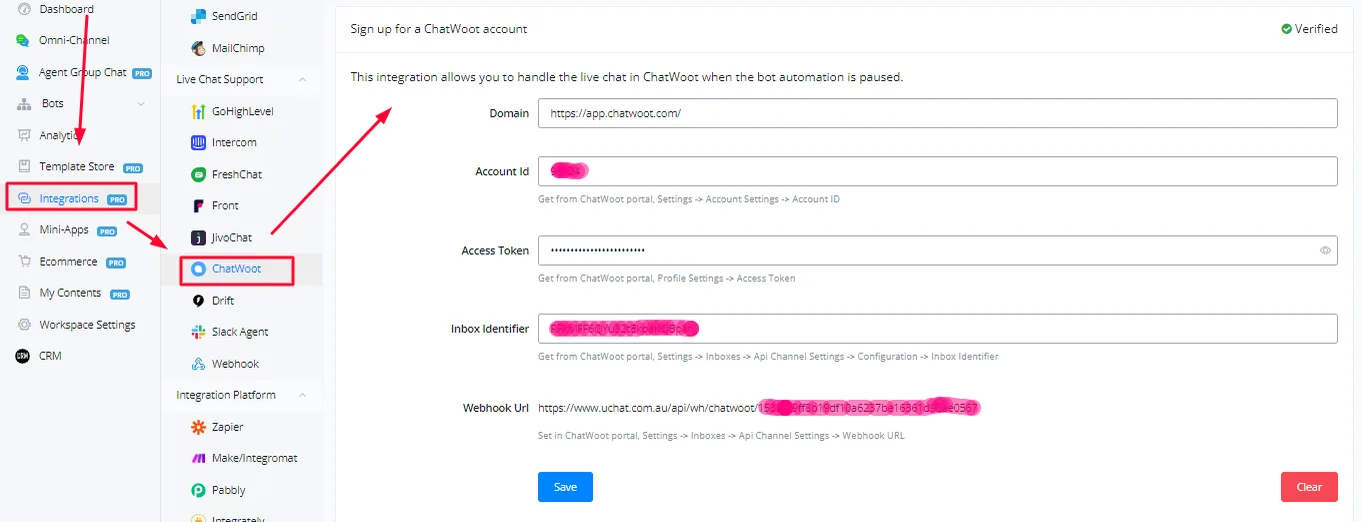Open the SendGrid integration icon
Viewport: 1362px width, 522px height.
click(x=198, y=17)
